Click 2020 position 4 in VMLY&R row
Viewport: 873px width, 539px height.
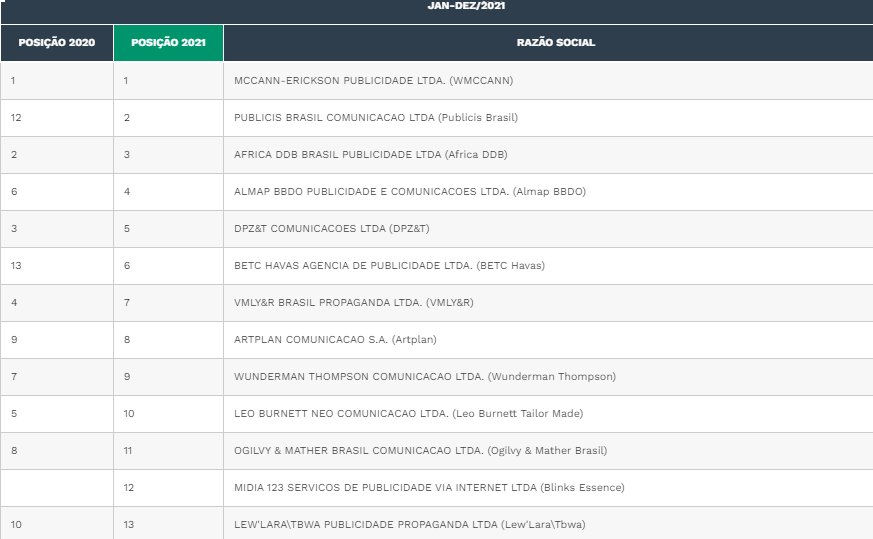coord(57,303)
